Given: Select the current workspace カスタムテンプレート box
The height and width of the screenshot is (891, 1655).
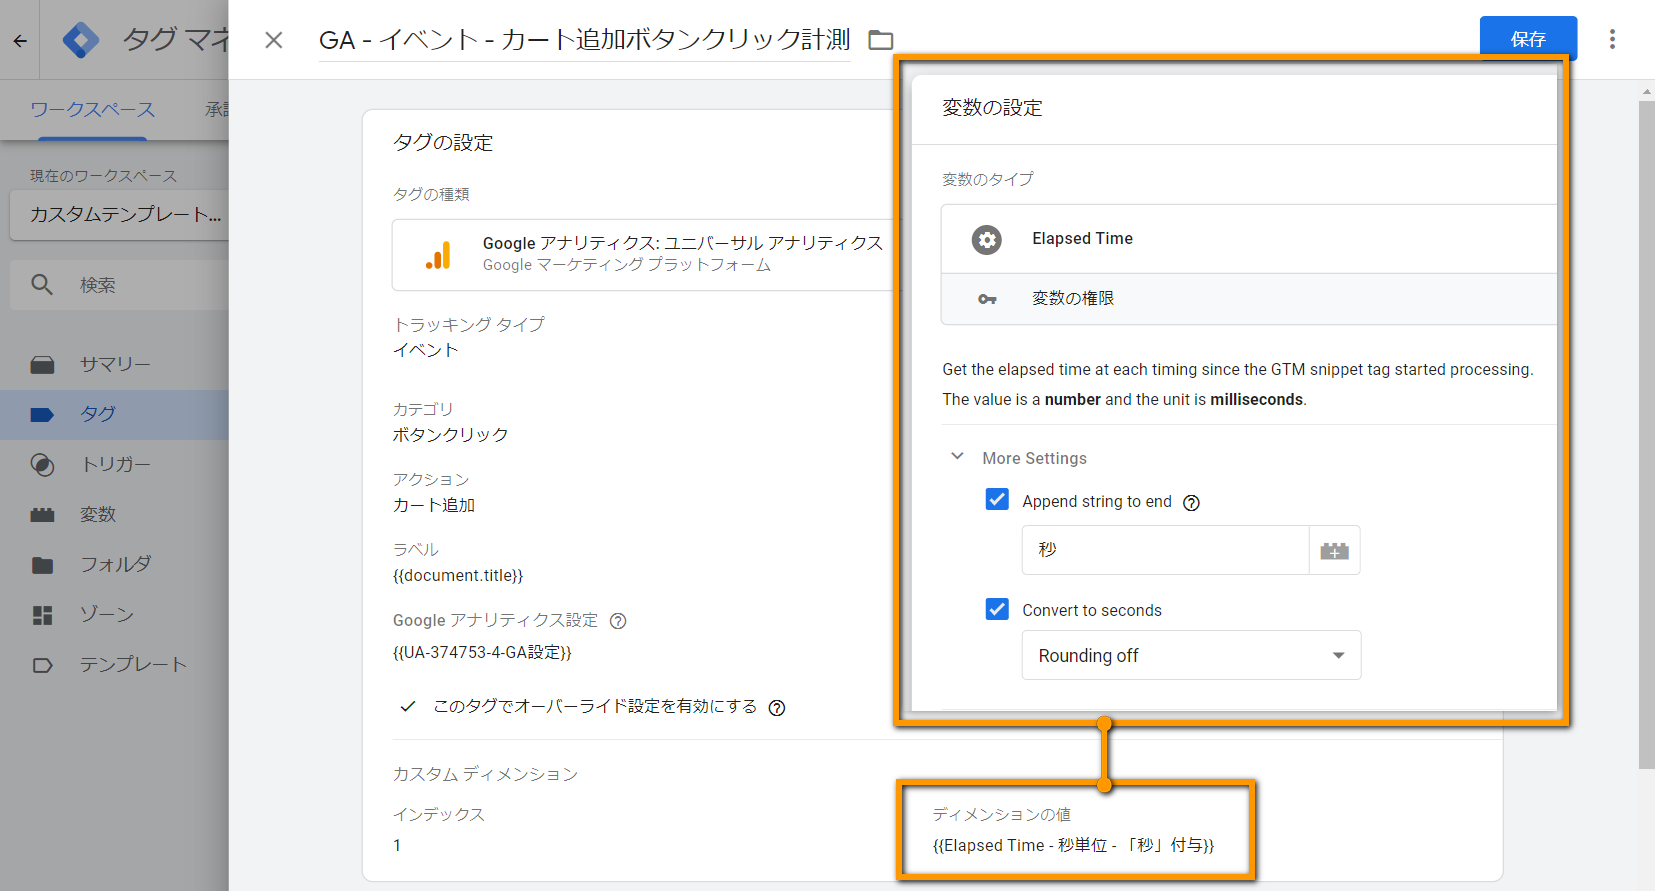Looking at the screenshot, I should point(120,215).
